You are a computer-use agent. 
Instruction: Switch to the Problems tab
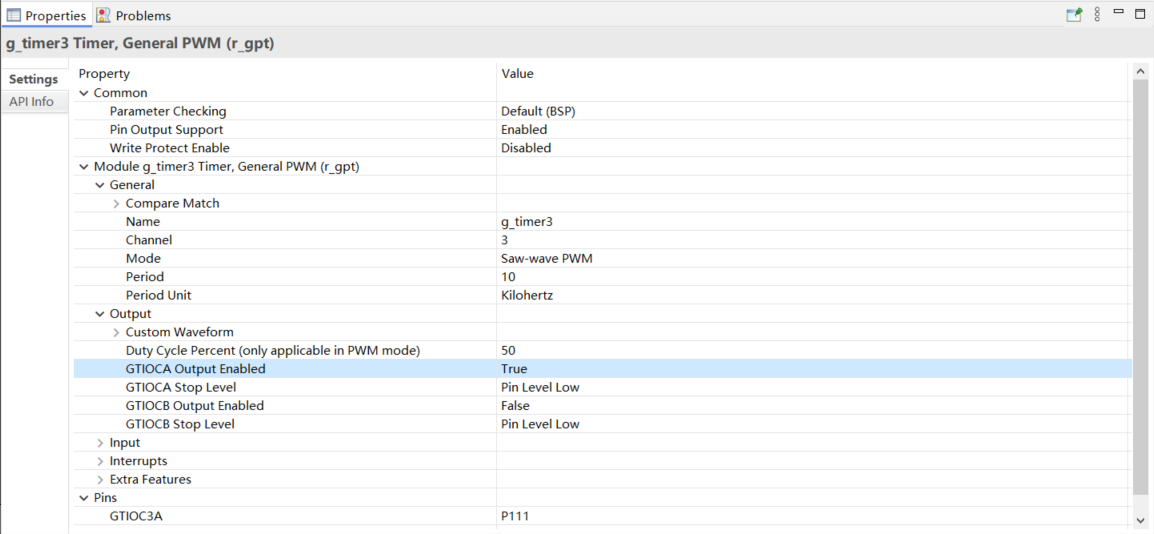pyautogui.click(x=142, y=16)
